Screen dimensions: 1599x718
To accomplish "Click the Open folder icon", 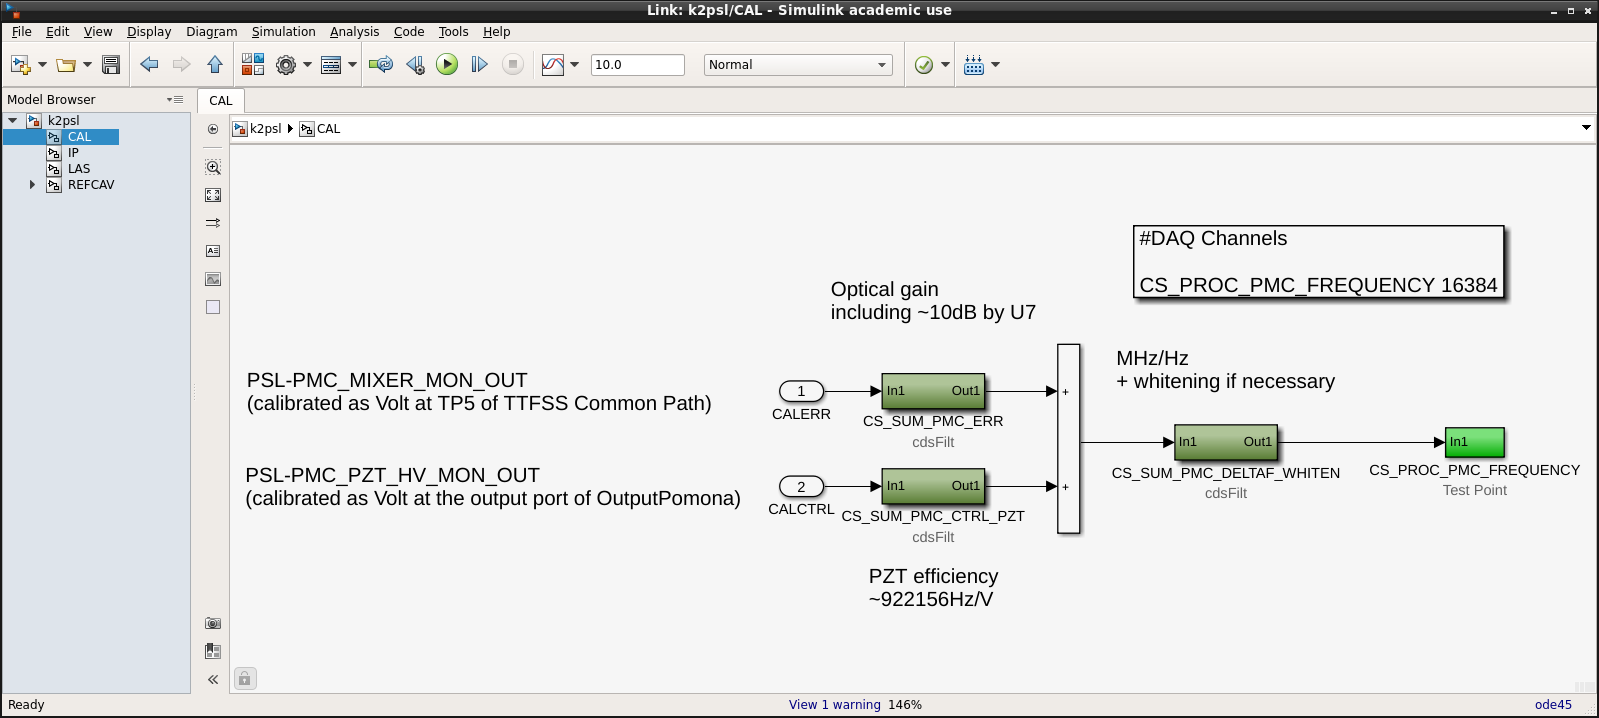I will pyautogui.click(x=66, y=65).
